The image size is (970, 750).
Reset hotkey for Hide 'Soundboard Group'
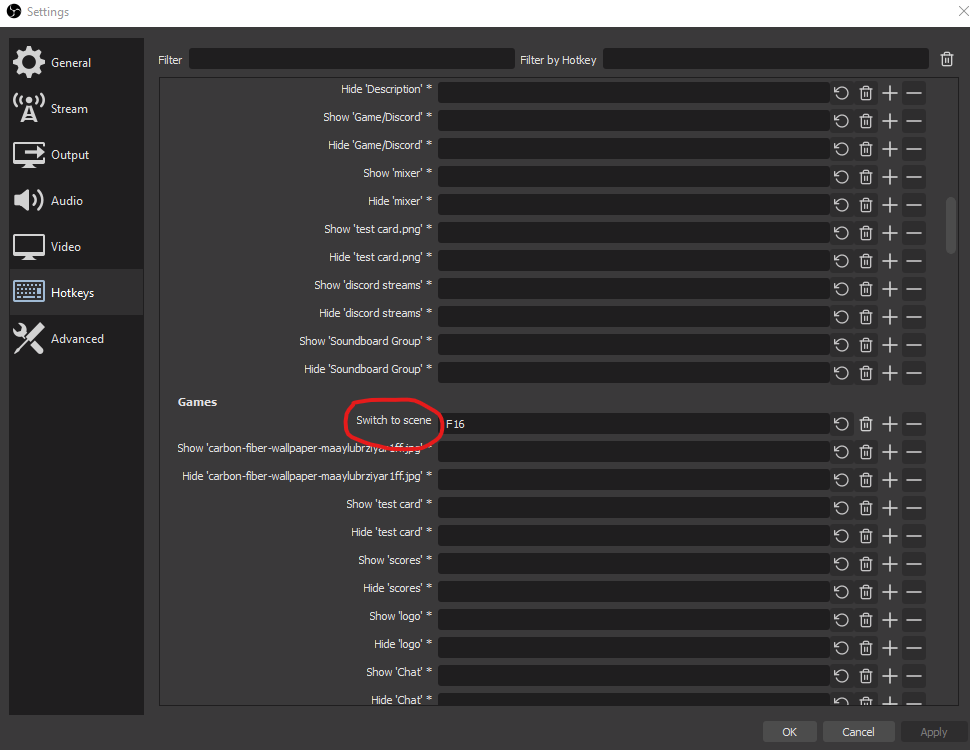(x=841, y=373)
